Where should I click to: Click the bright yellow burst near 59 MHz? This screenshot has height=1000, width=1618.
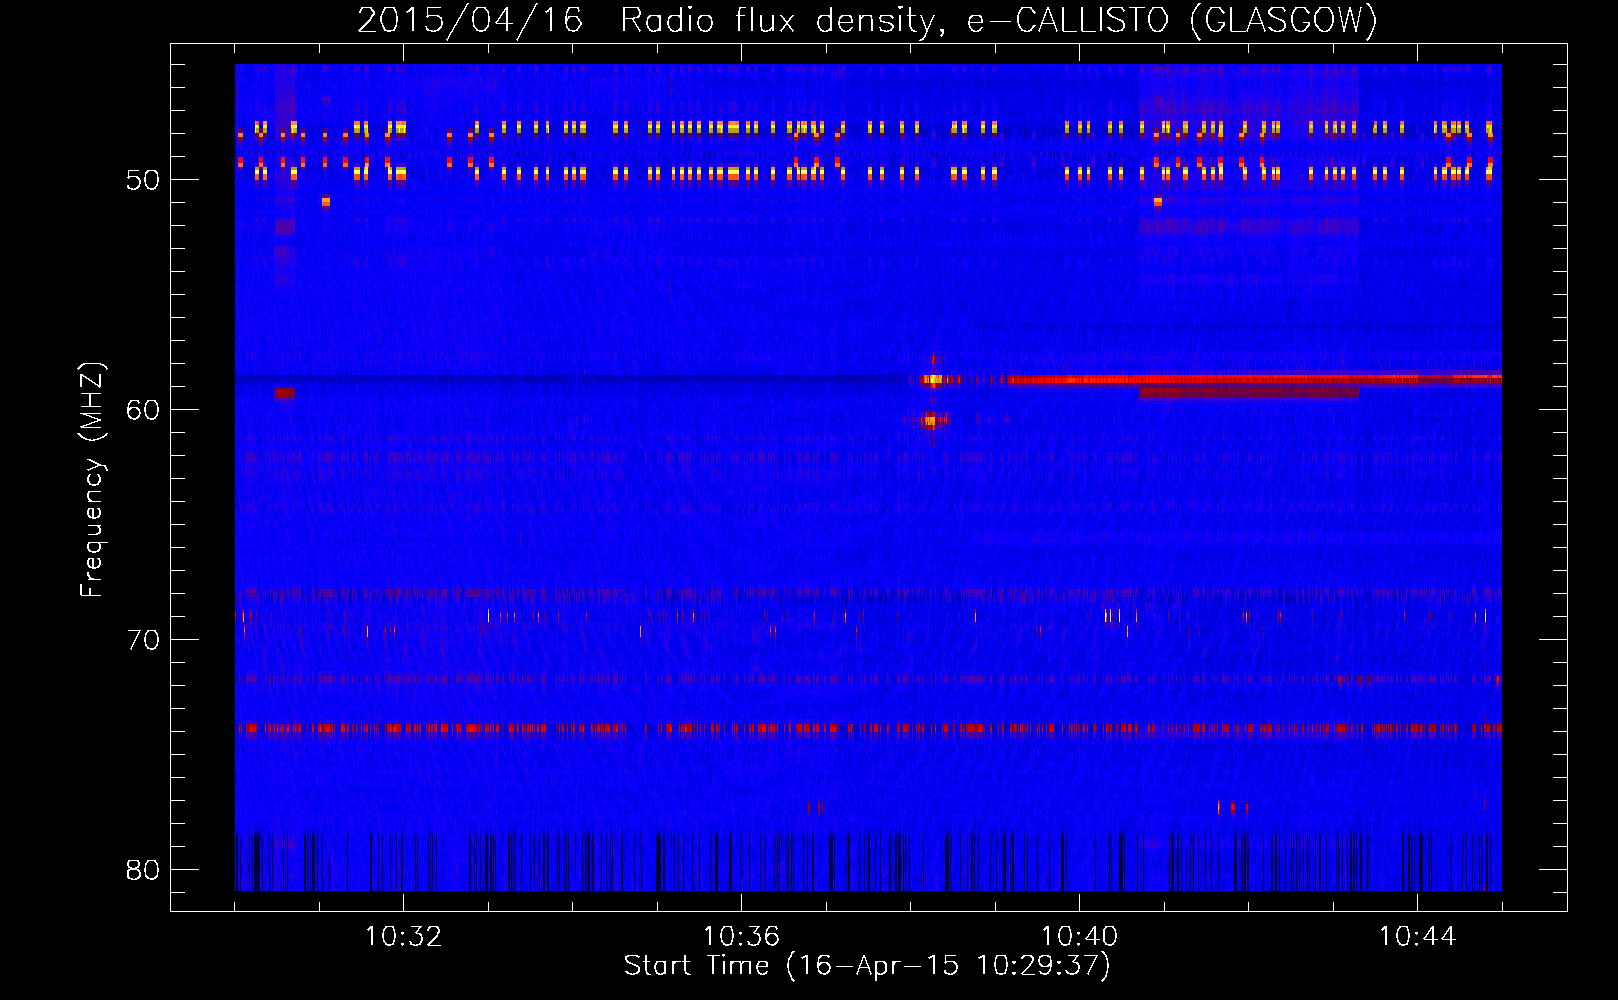(x=933, y=380)
